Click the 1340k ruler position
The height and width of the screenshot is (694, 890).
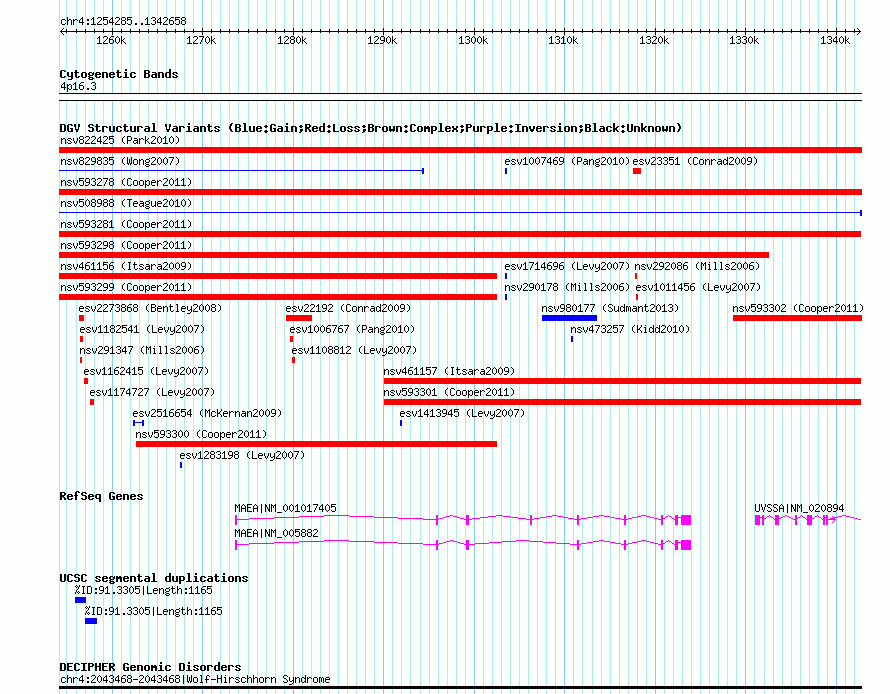[x=835, y=40]
